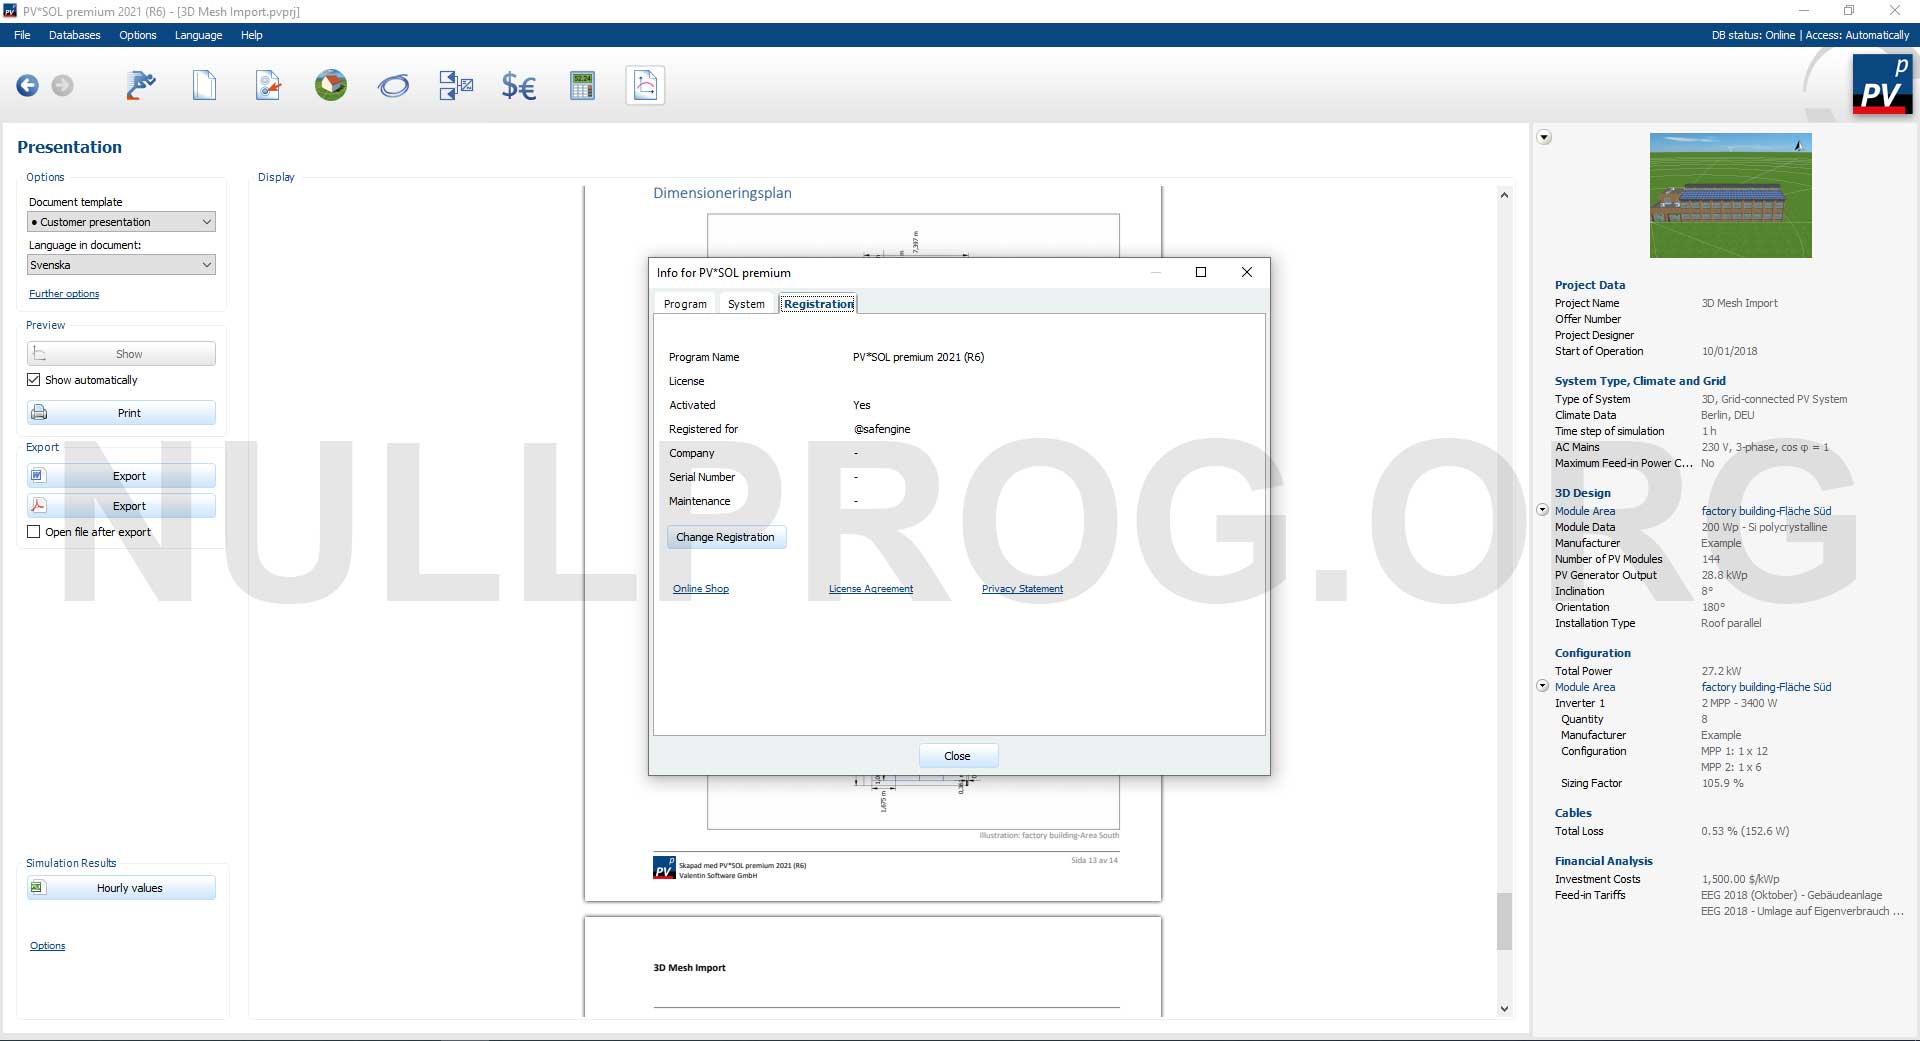Click the preview scroll up arrow
This screenshot has height=1041, width=1920.
point(1504,196)
